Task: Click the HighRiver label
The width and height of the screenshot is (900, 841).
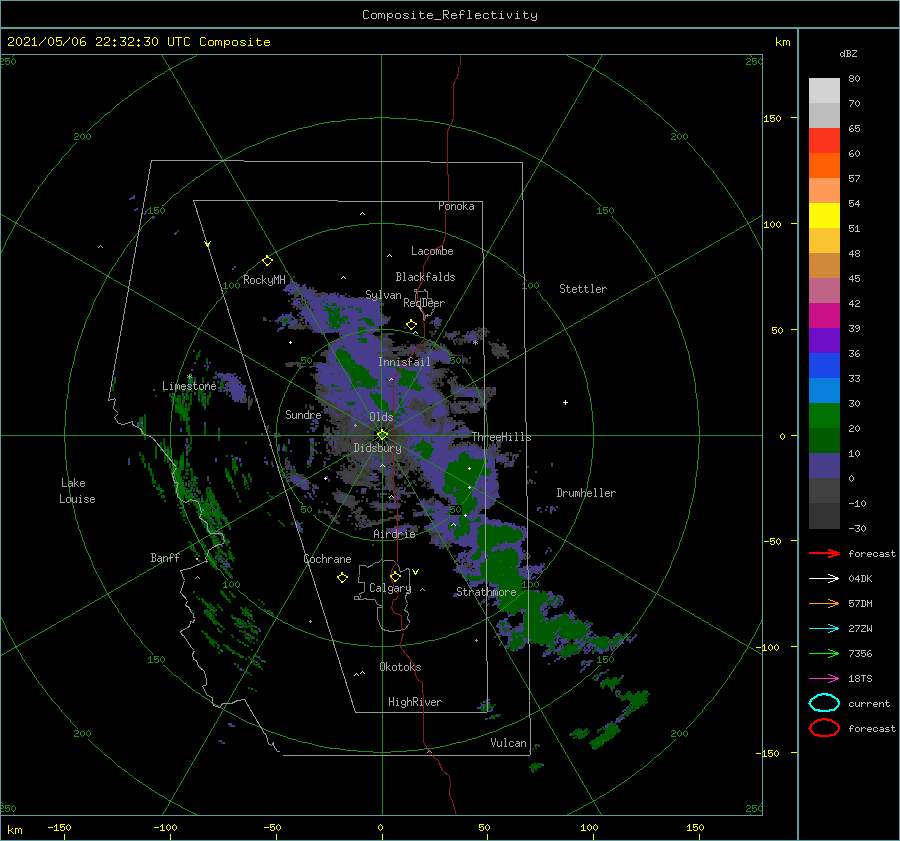Action: 415,702
